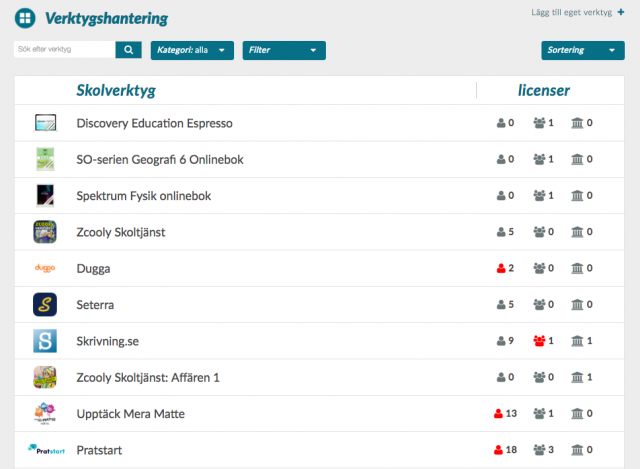Screen dimensions: 640x469
Task: Click the Skolverktyg column heading
Action: tap(116, 91)
